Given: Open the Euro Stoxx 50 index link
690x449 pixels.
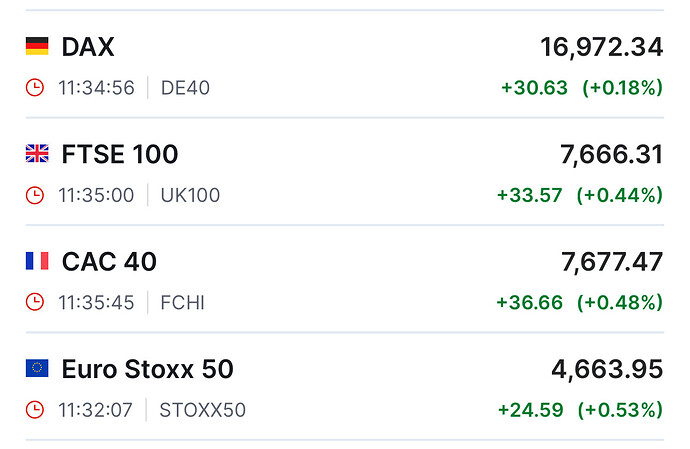Looking at the screenshot, I should click(147, 369).
